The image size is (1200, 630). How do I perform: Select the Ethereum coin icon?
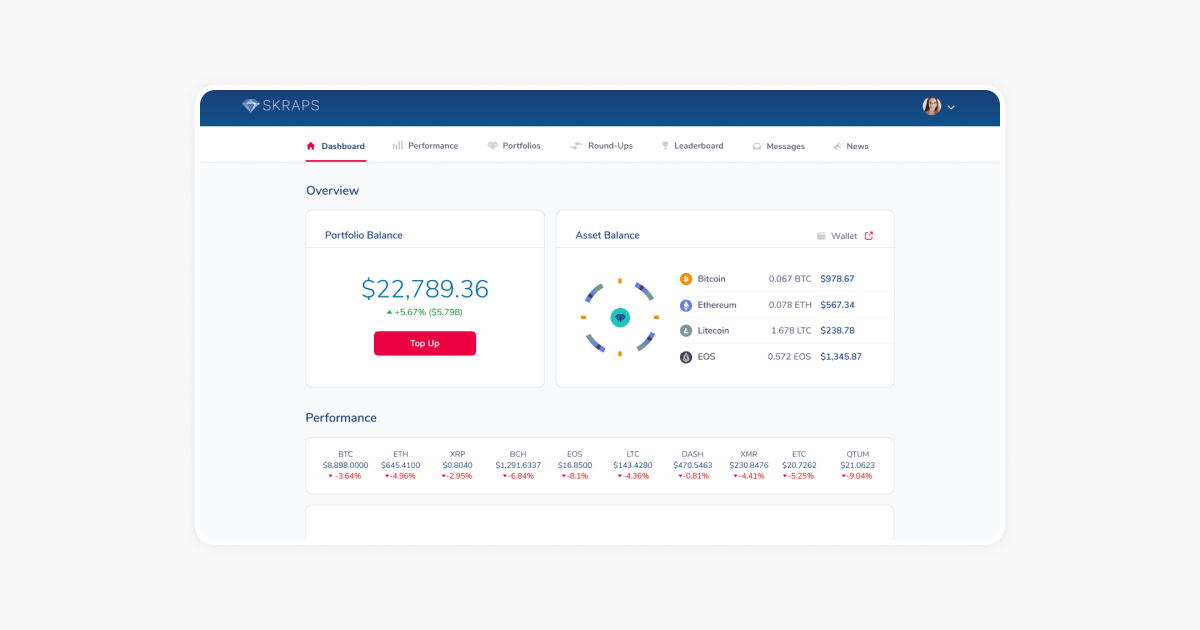tap(686, 304)
